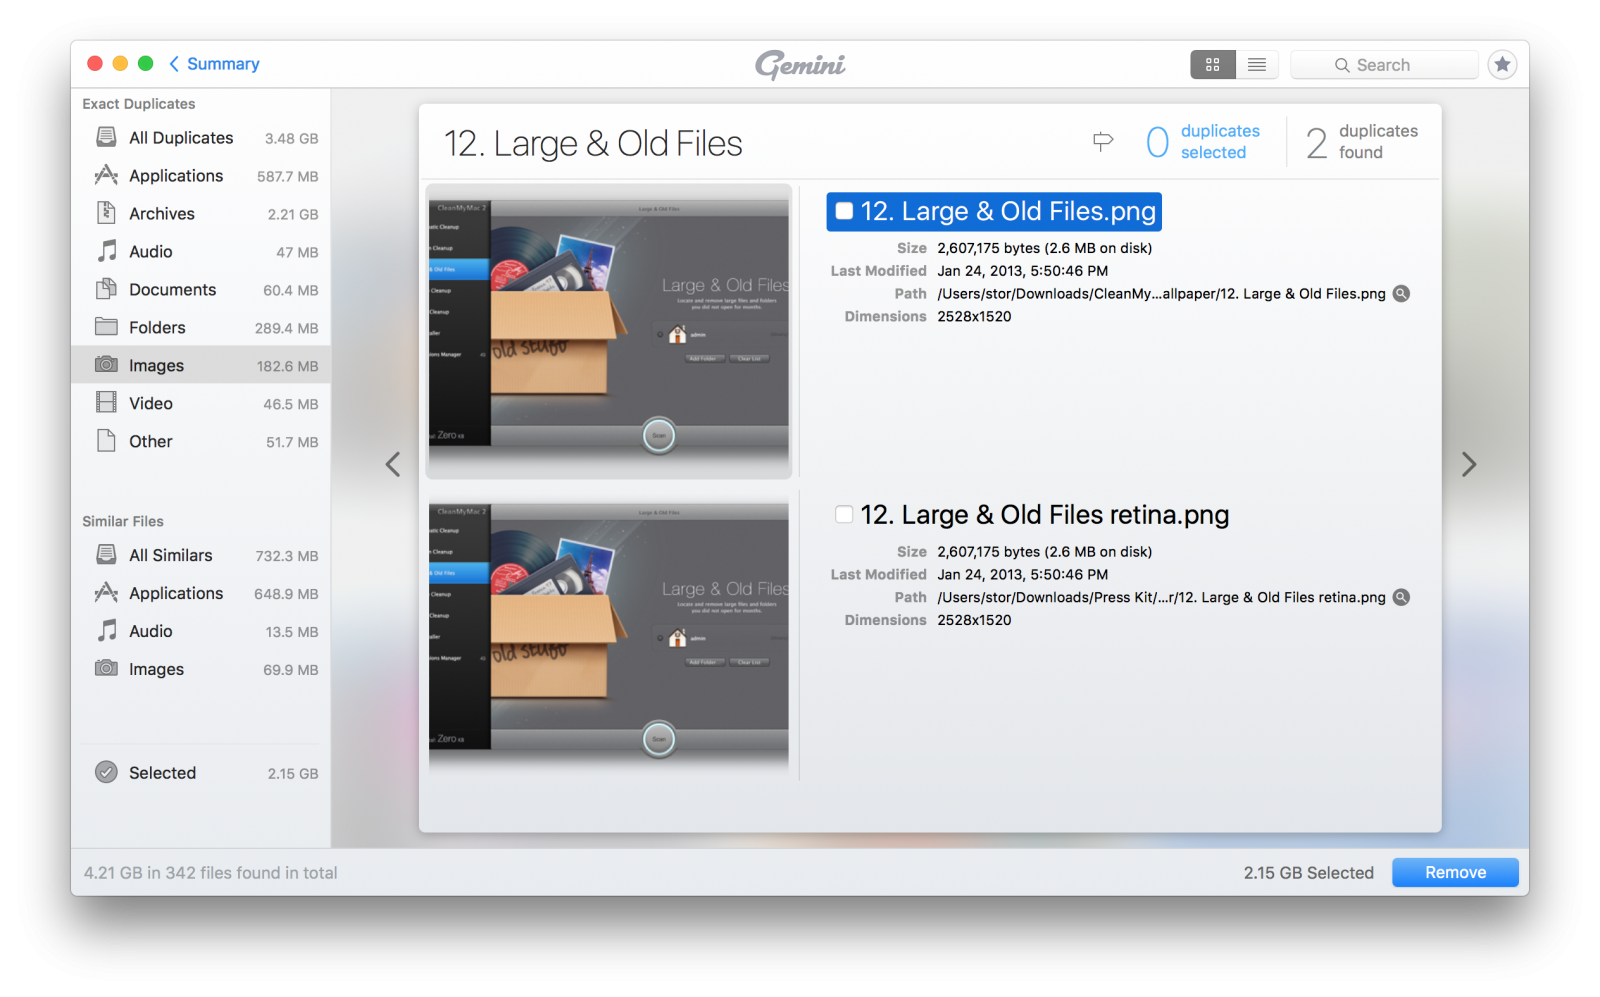This screenshot has width=1600, height=997.
Task: Click the 182.6 MB Images size
Action: [x=287, y=366]
